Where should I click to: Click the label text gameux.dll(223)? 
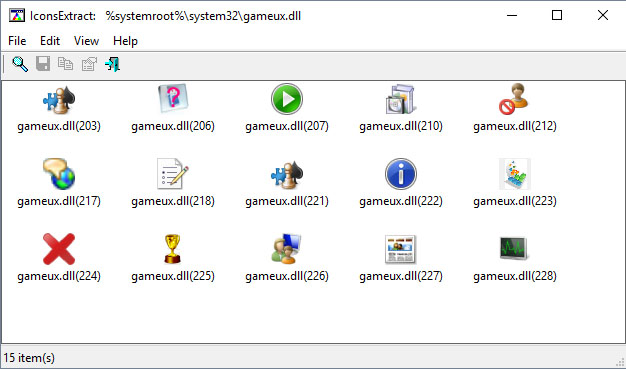(x=515, y=201)
